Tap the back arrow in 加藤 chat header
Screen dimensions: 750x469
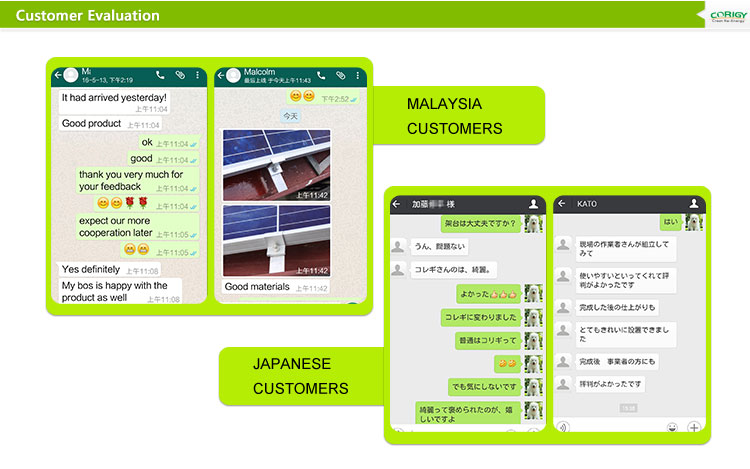coord(397,204)
